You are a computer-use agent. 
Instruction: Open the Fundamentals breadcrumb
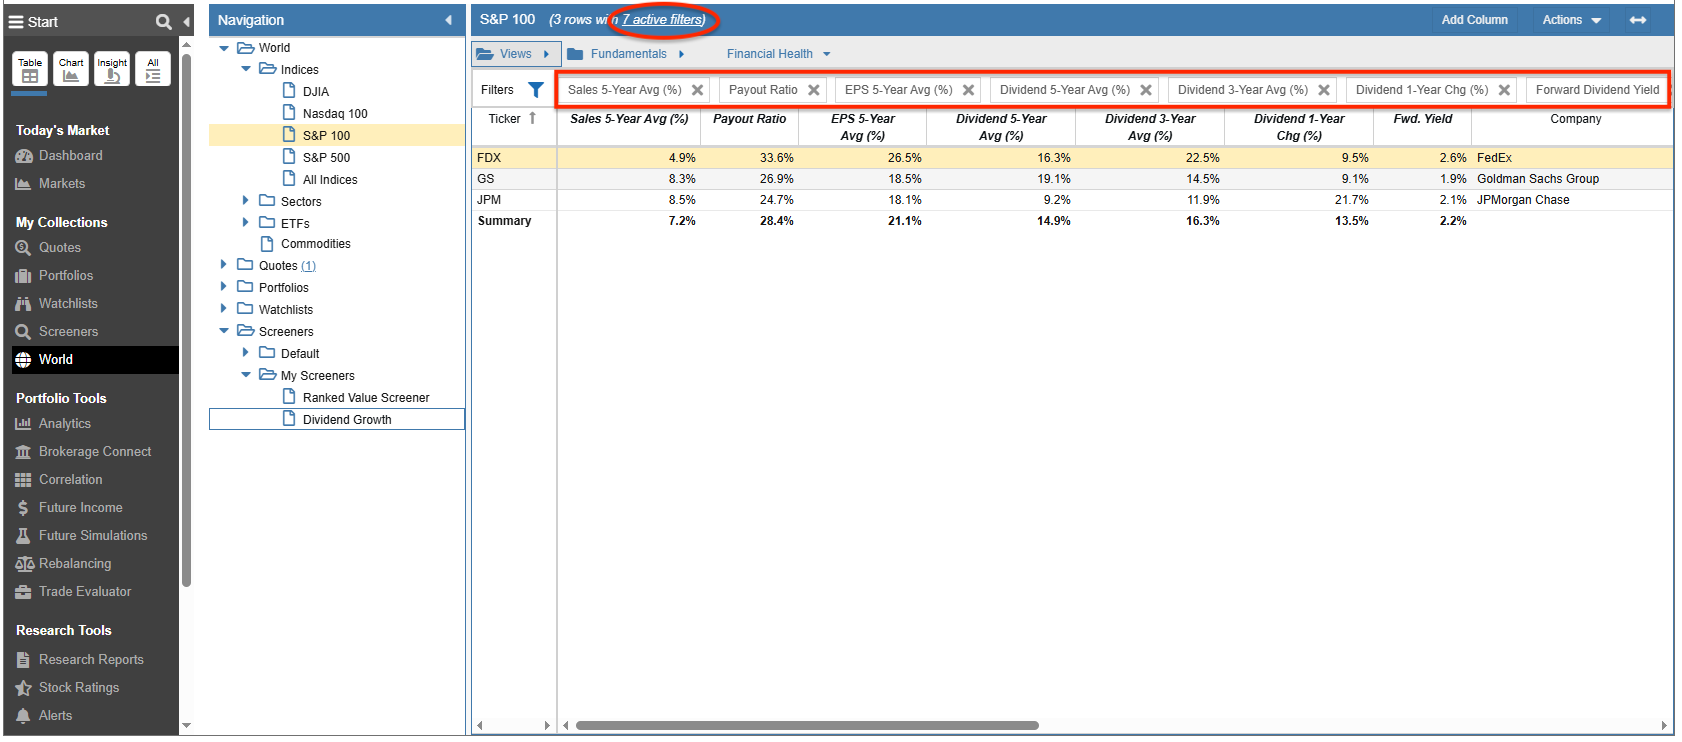click(626, 54)
